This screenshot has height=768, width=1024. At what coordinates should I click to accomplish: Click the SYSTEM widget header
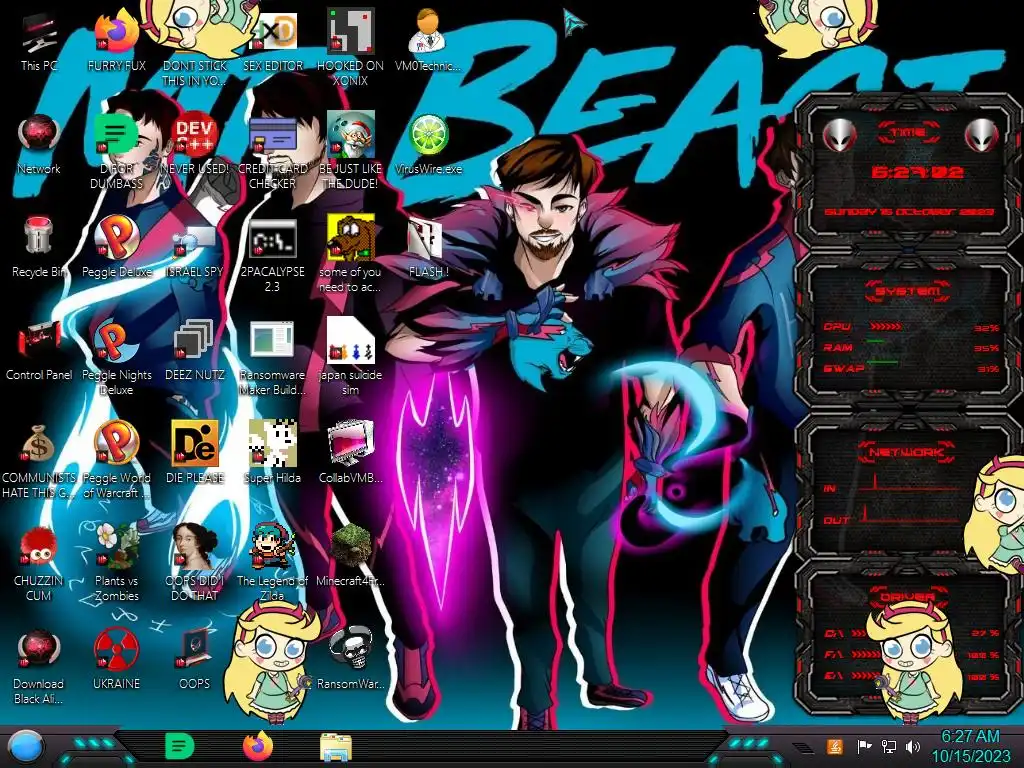[907, 291]
